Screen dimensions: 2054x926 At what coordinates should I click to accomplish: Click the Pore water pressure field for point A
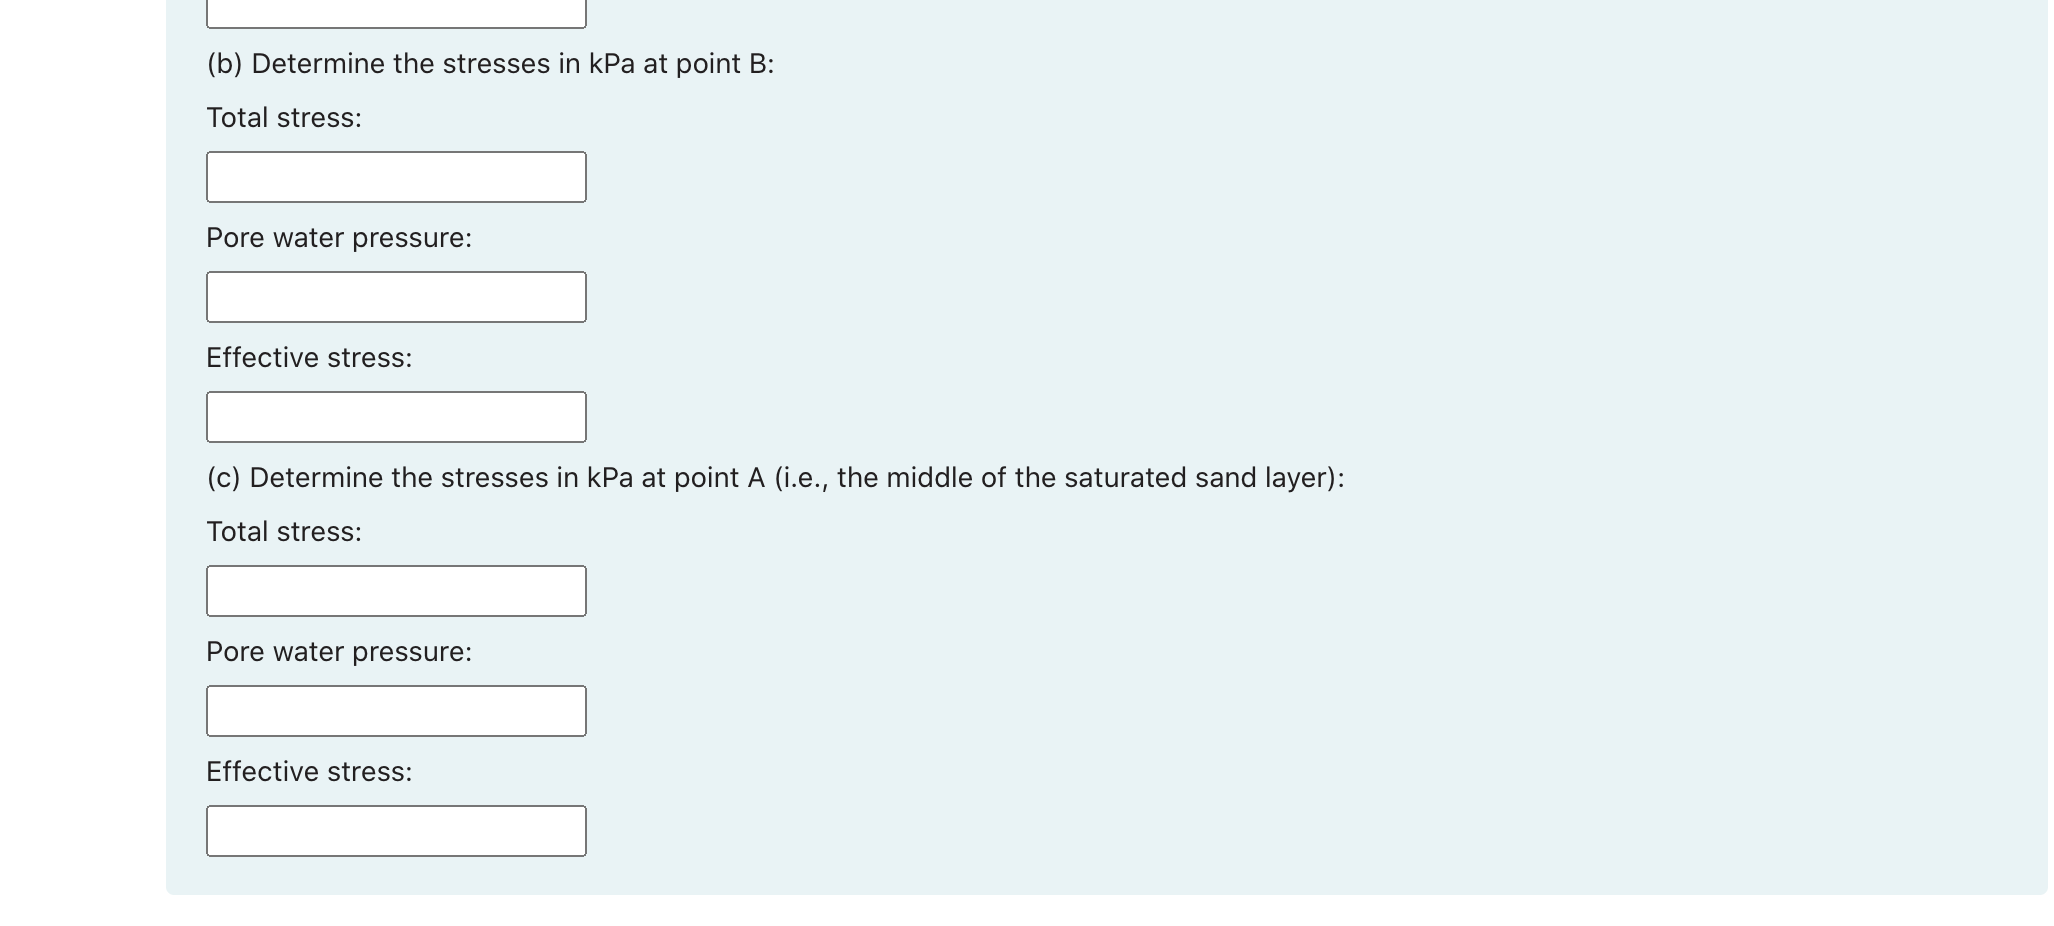[x=396, y=710]
